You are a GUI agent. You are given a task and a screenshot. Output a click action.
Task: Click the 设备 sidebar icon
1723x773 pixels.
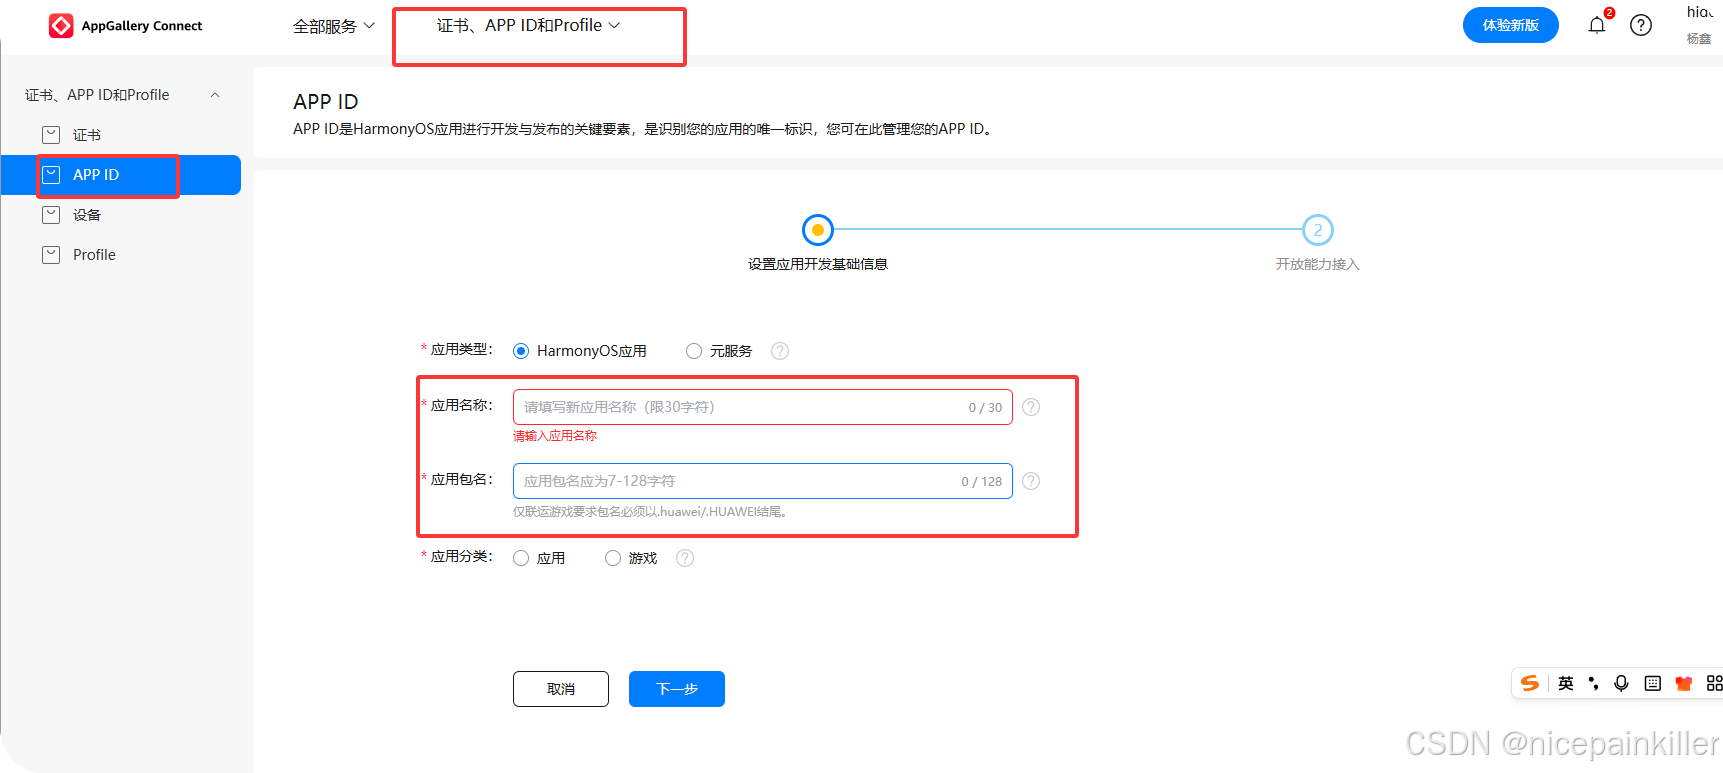[51, 215]
